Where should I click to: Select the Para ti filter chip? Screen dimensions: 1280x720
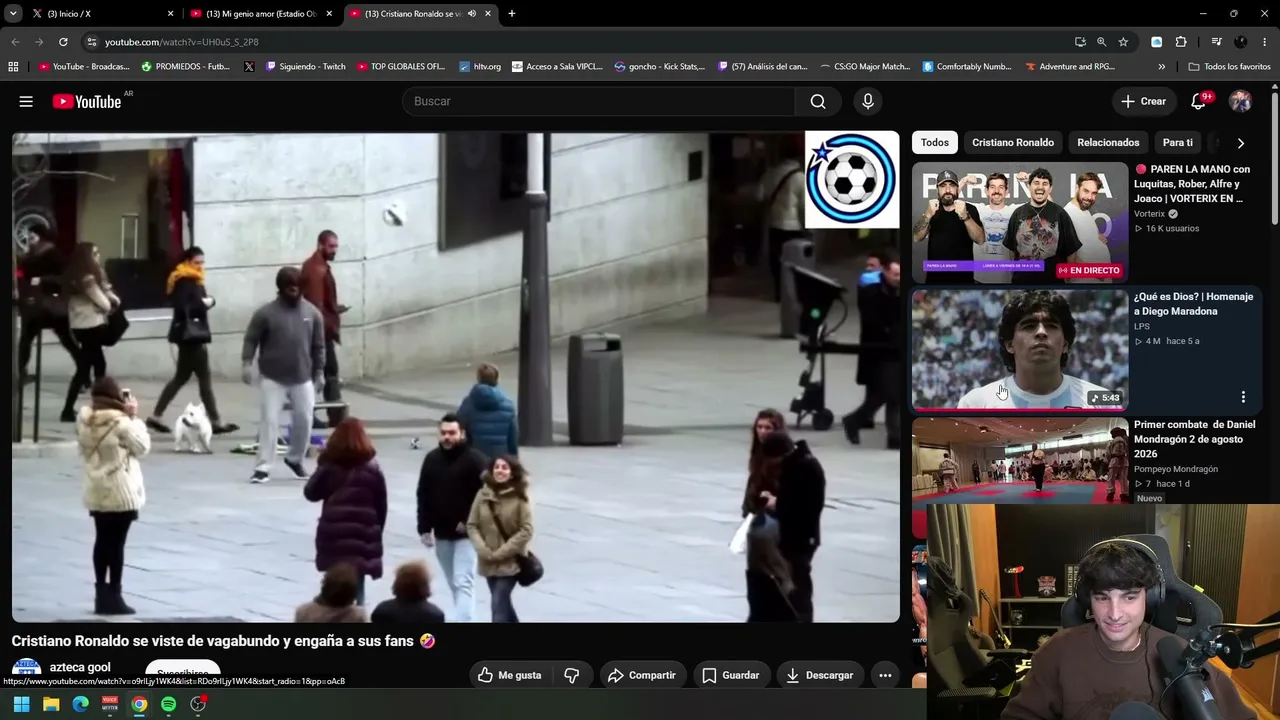pos(1178,143)
